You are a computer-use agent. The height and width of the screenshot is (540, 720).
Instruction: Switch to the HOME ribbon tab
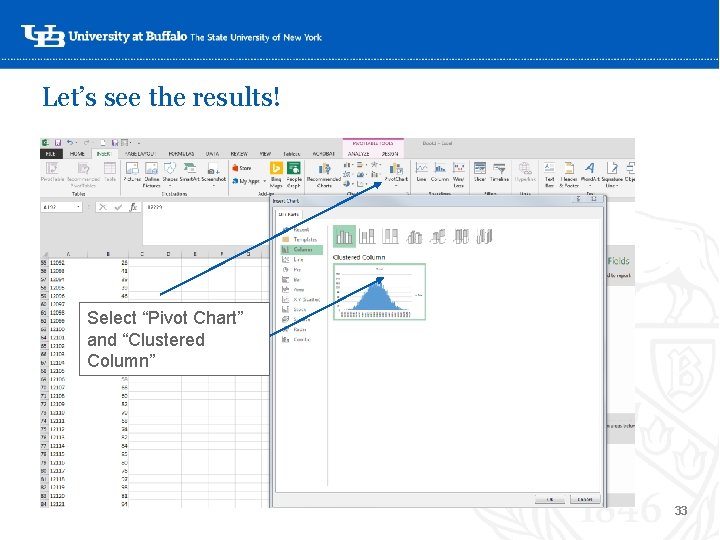[77, 154]
